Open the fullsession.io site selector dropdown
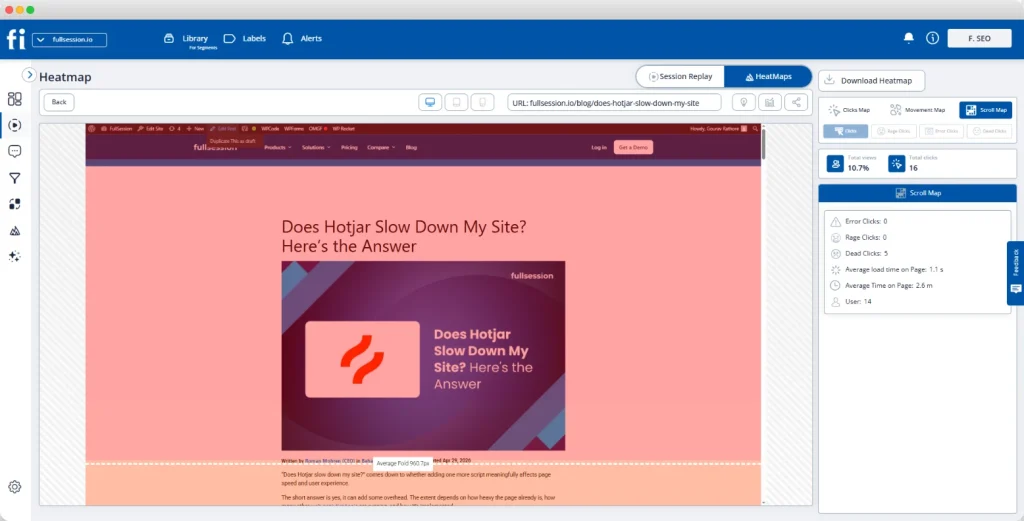The height and width of the screenshot is (521, 1024). 69,40
